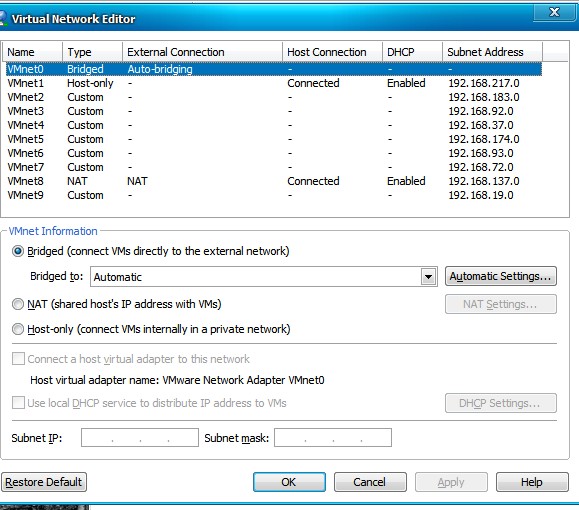
Task: Confirm with the OK button
Action: pos(289,482)
